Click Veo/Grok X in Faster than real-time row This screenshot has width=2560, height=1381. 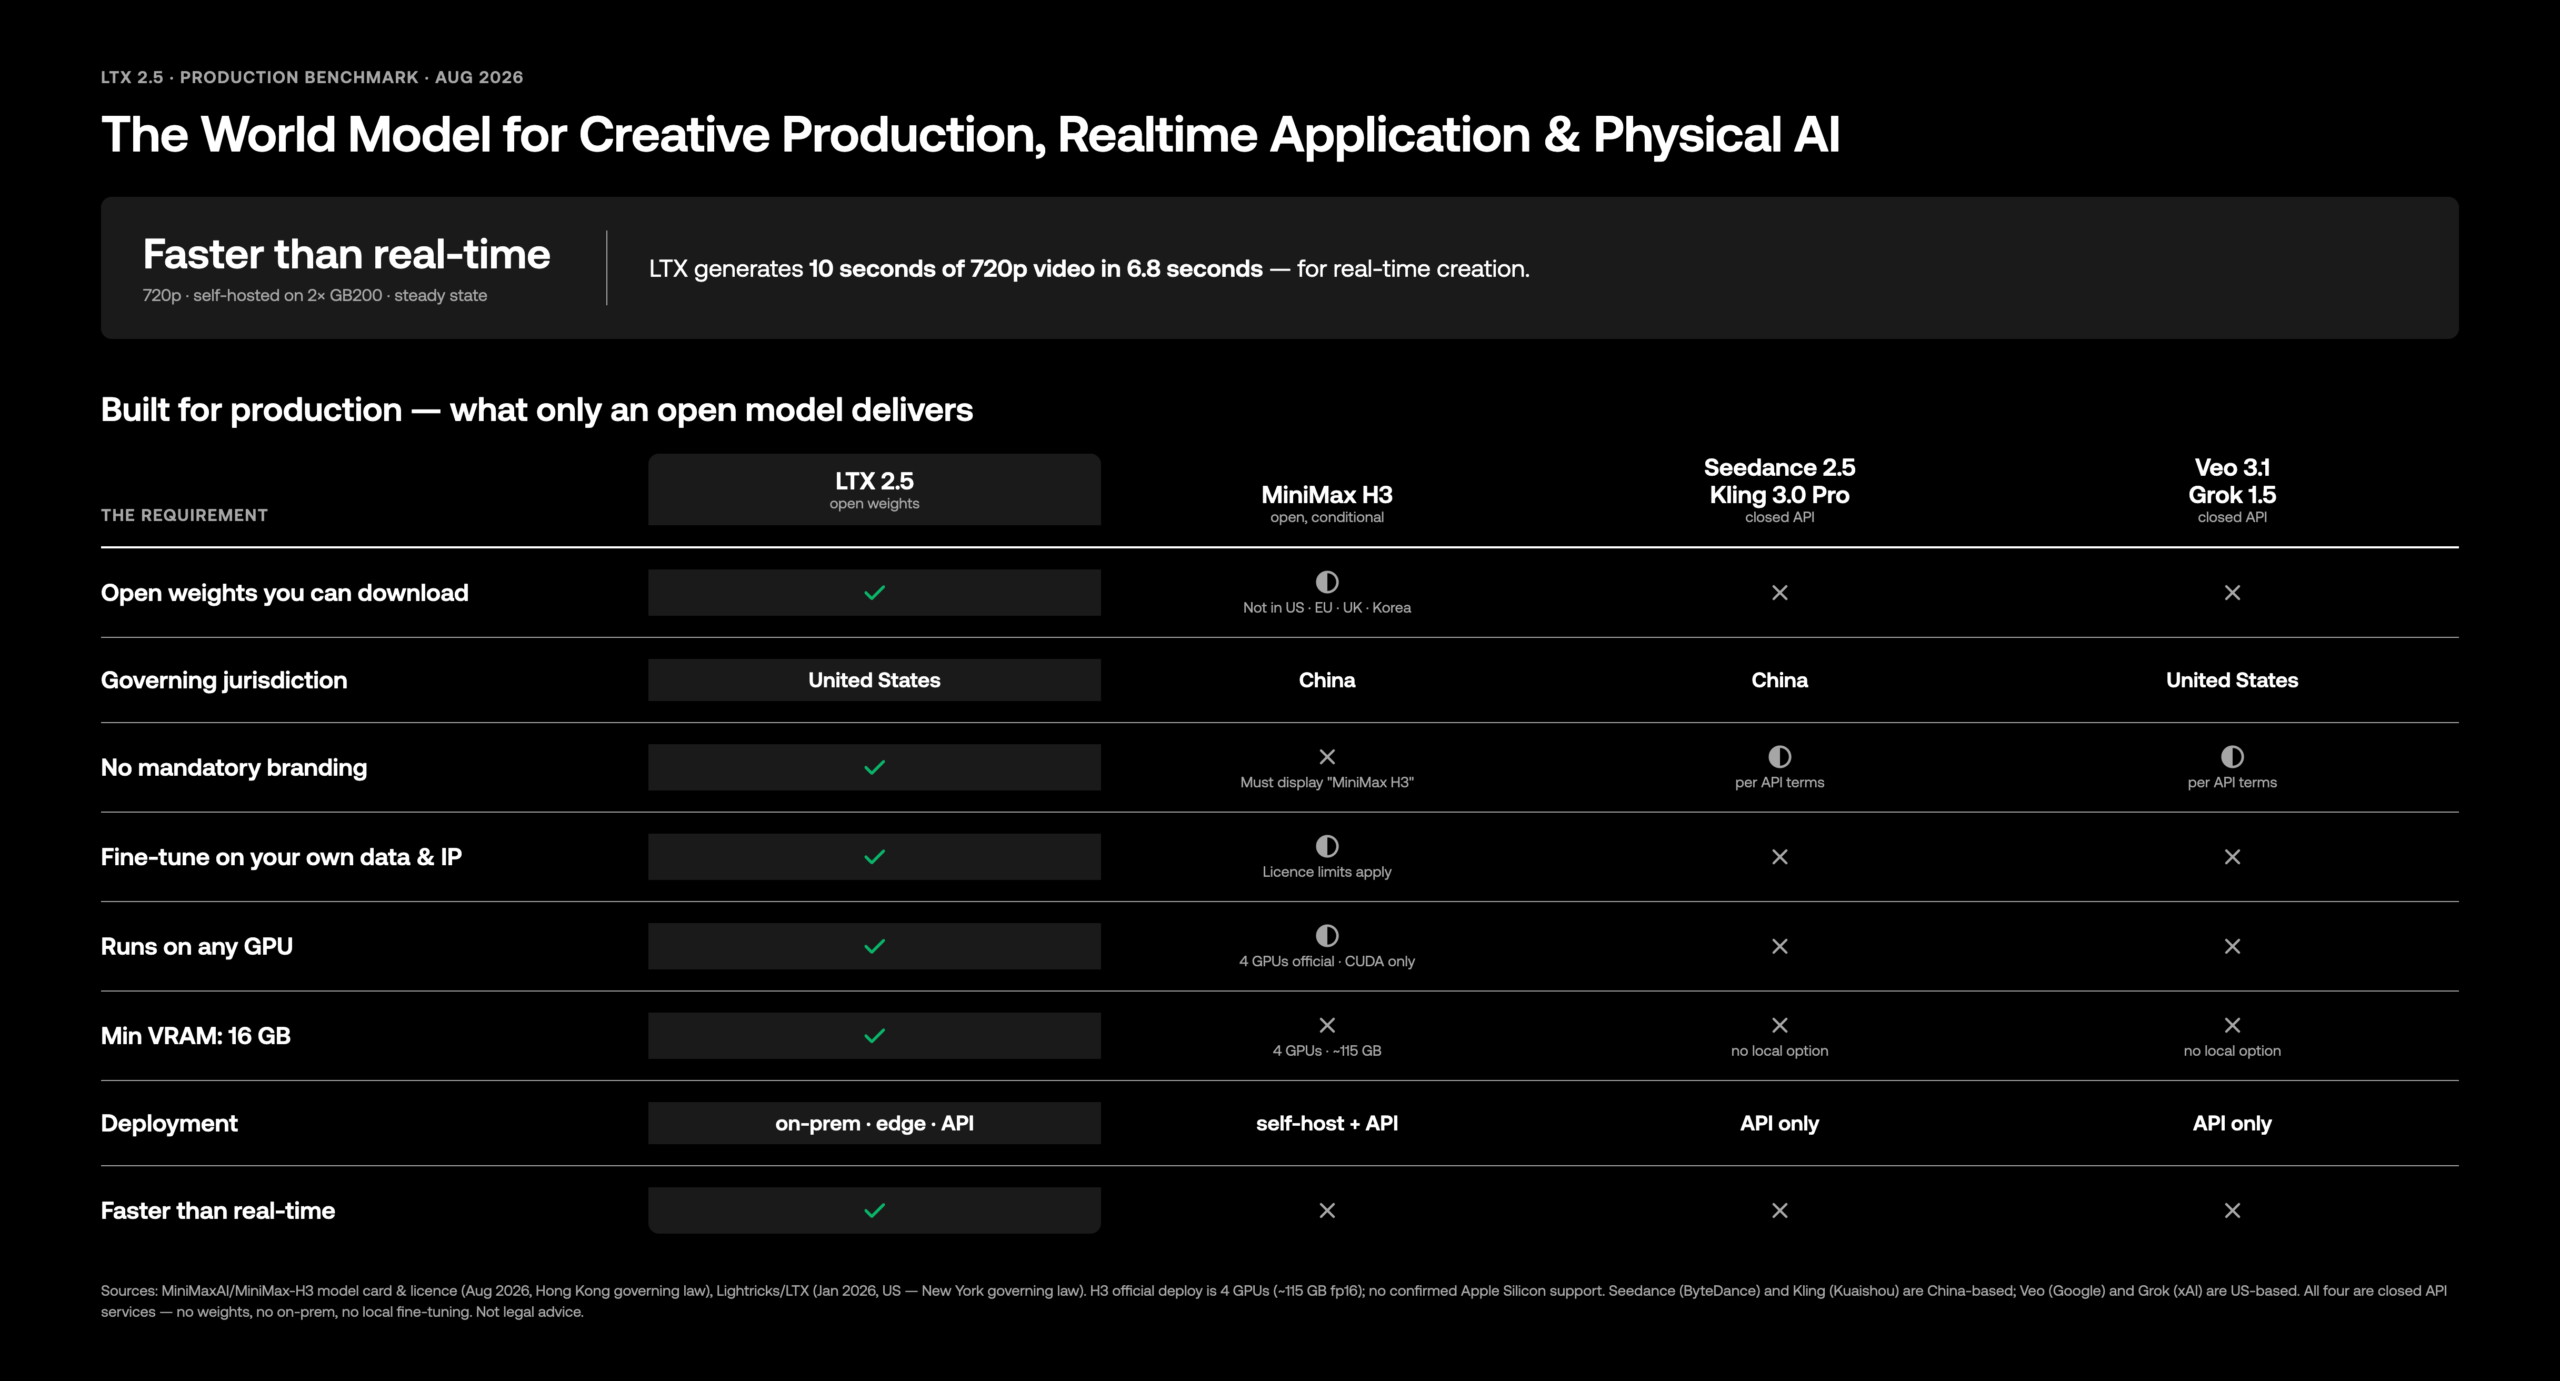click(x=2232, y=1211)
